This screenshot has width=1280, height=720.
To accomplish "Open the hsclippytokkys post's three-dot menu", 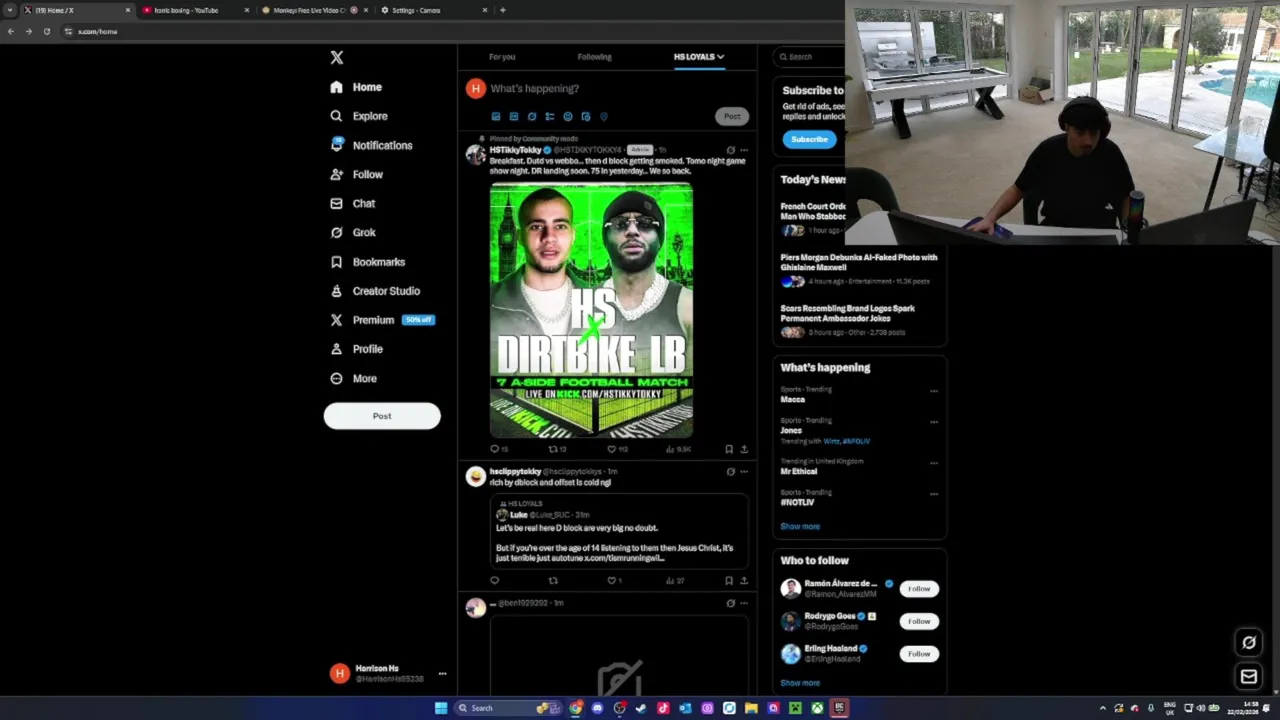I will (743, 471).
